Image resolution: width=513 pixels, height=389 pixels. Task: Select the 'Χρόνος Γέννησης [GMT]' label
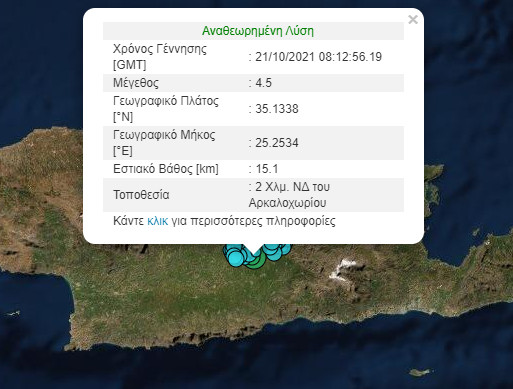pos(160,57)
